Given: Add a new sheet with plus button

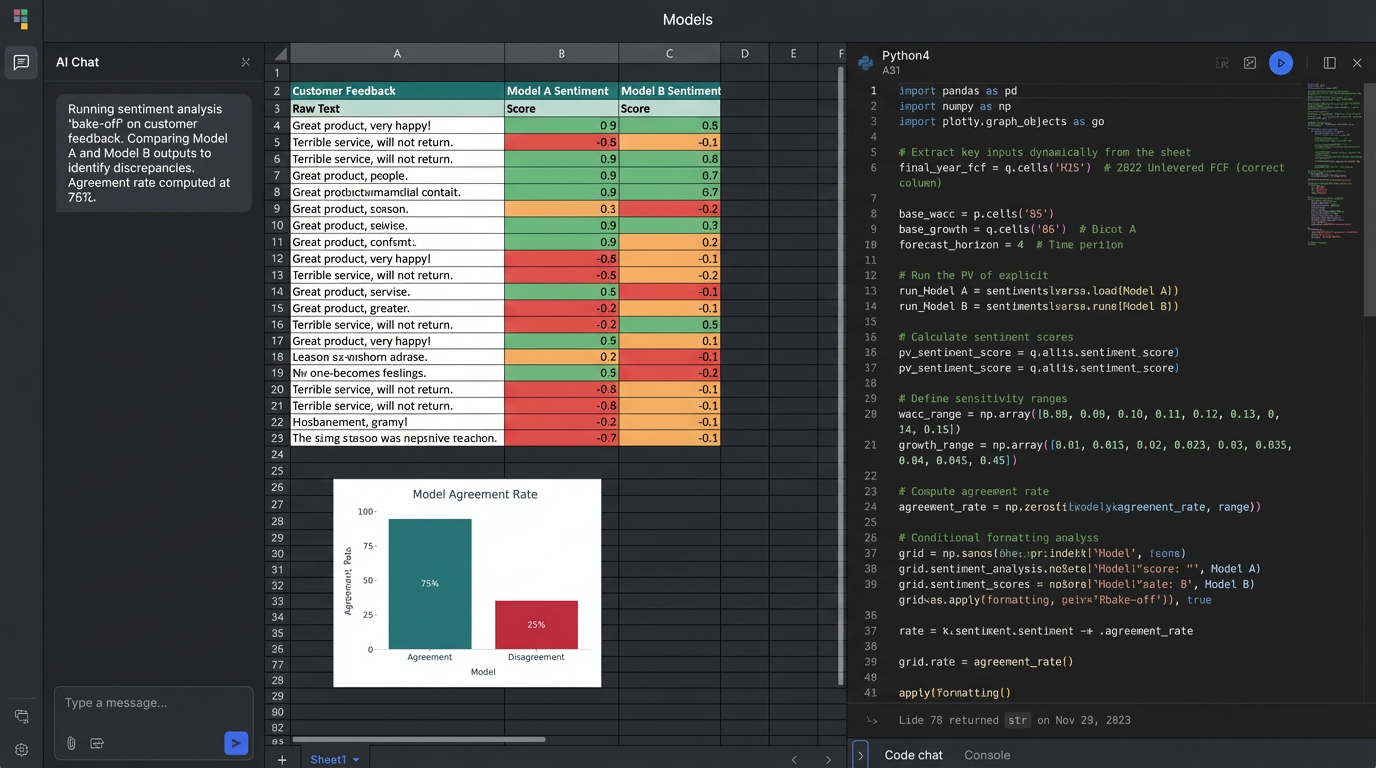Looking at the screenshot, I should click(x=282, y=760).
